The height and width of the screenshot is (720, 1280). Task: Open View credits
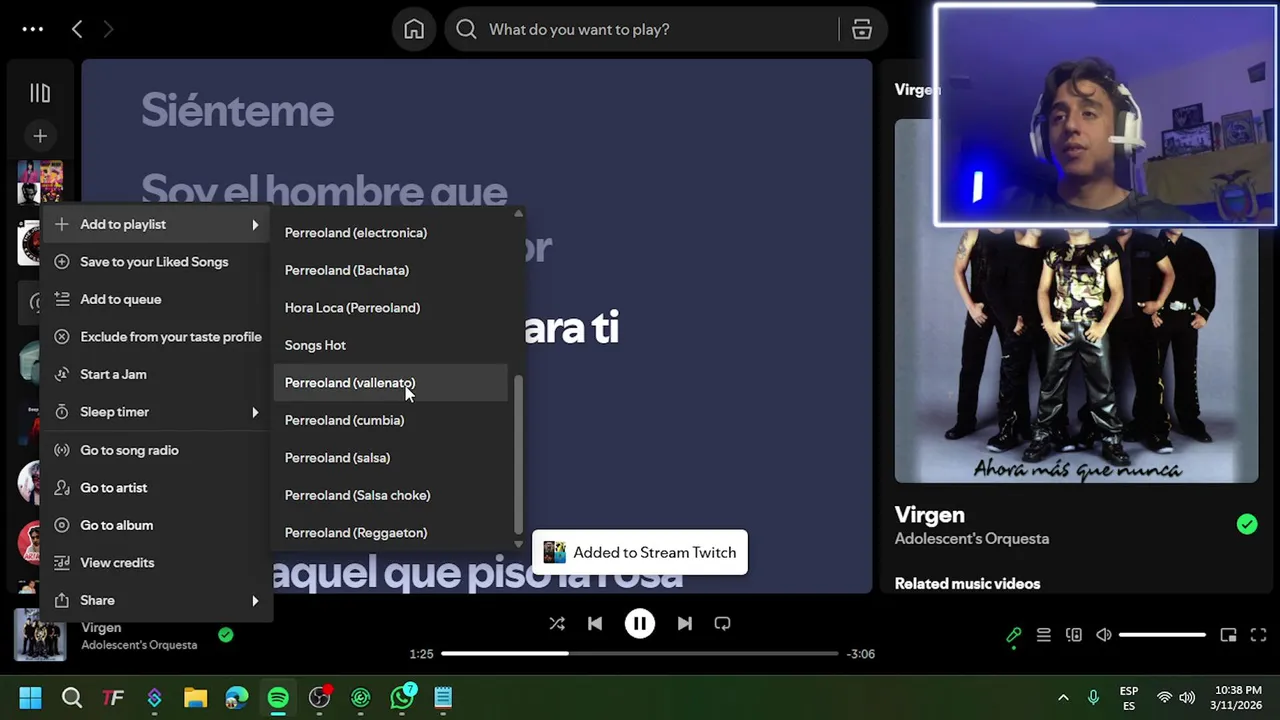156,562
